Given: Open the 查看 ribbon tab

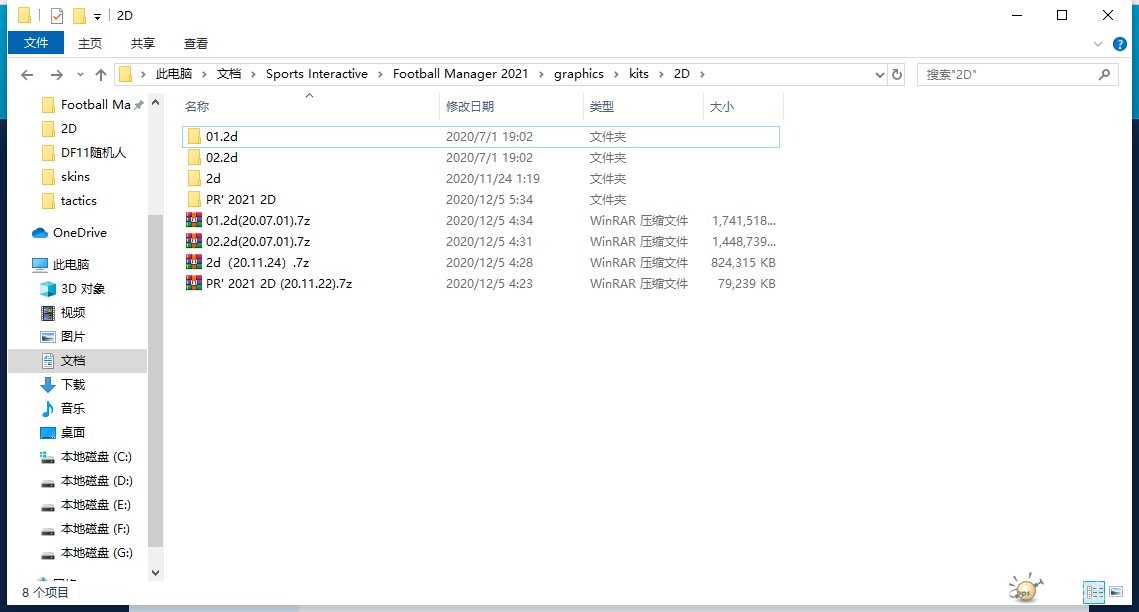Looking at the screenshot, I should click(x=196, y=43).
